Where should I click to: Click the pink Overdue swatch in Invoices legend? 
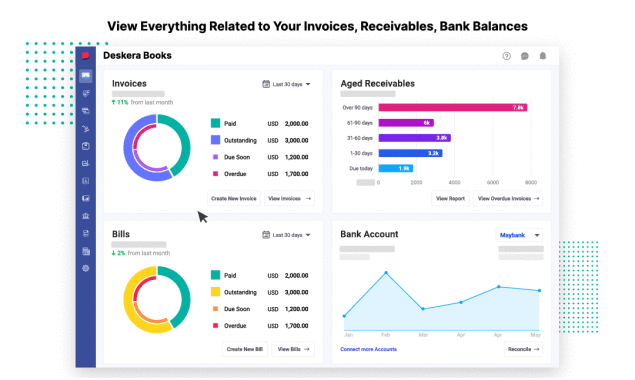215,174
